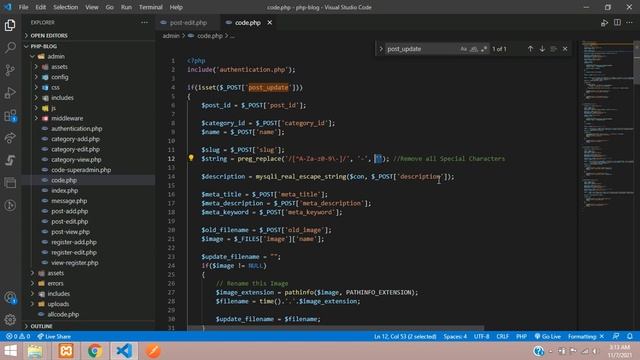Viewport: 640px width, 360px height.
Task: Toggle Formatting status bar item
Action: (x=586, y=336)
